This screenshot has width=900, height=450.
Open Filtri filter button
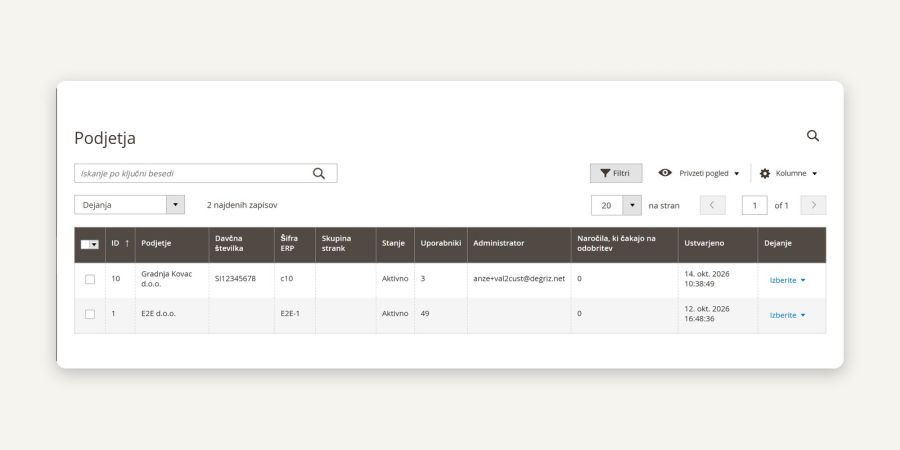coord(616,173)
